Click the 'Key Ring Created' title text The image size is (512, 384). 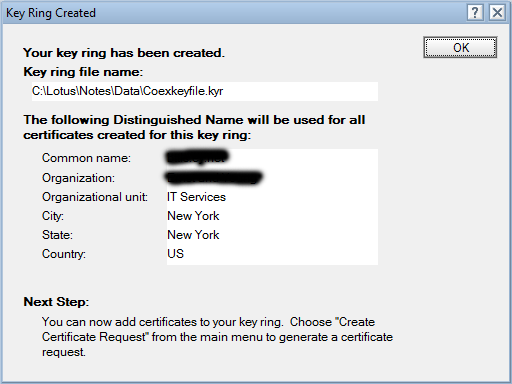pyautogui.click(x=51, y=13)
